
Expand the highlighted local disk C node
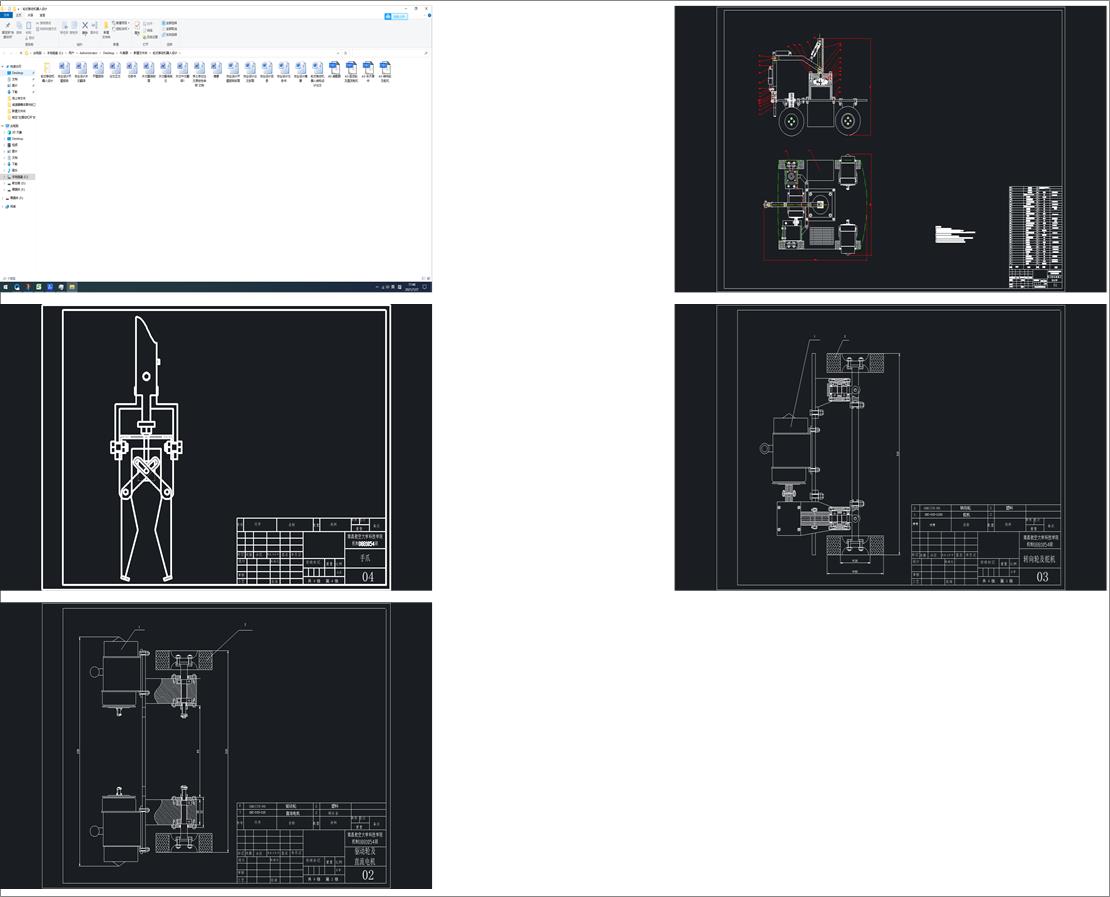pyautogui.click(x=5, y=177)
